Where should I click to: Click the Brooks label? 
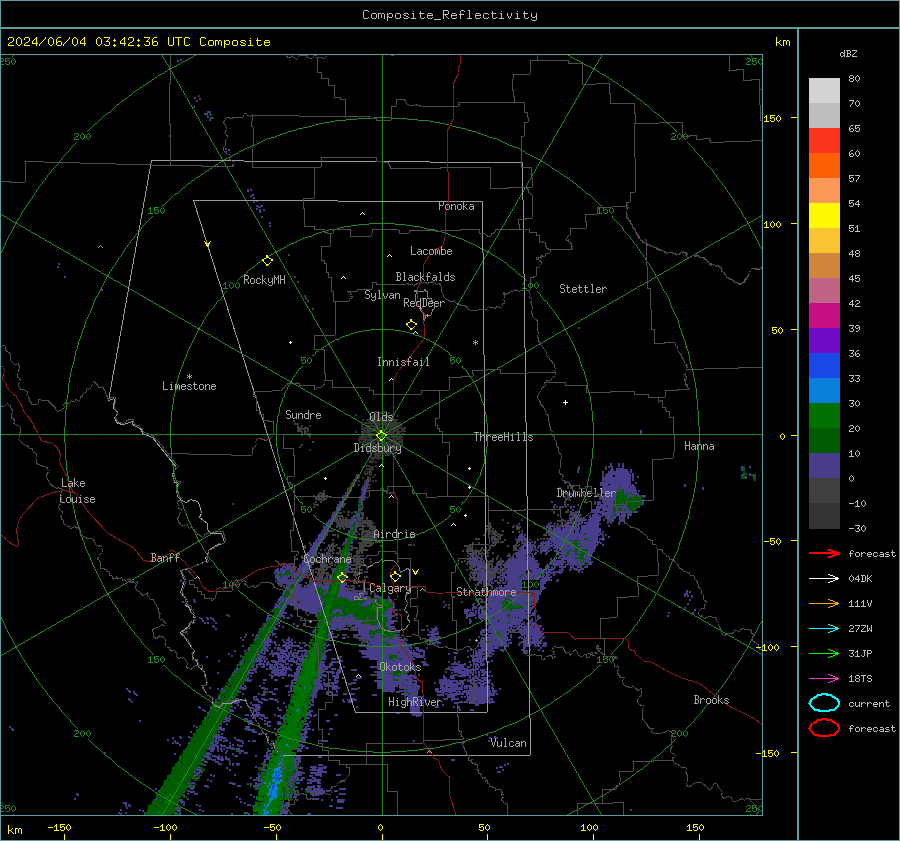(x=711, y=700)
